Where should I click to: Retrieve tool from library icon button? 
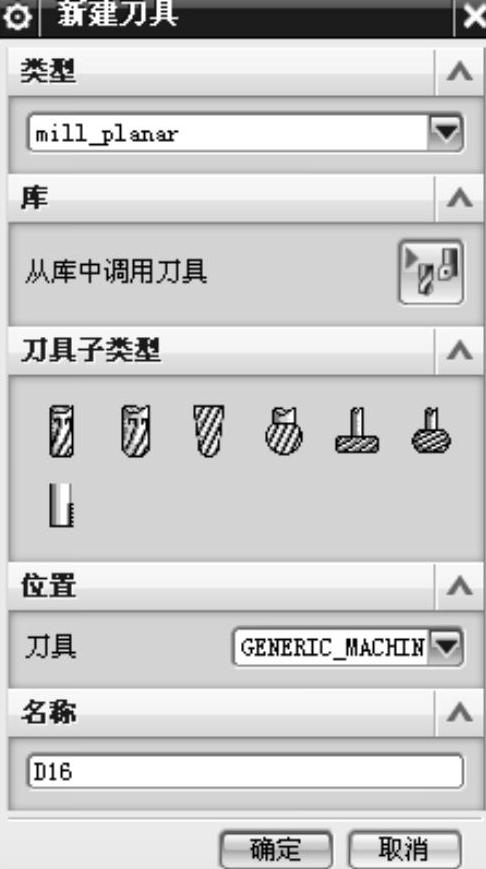coord(431,272)
